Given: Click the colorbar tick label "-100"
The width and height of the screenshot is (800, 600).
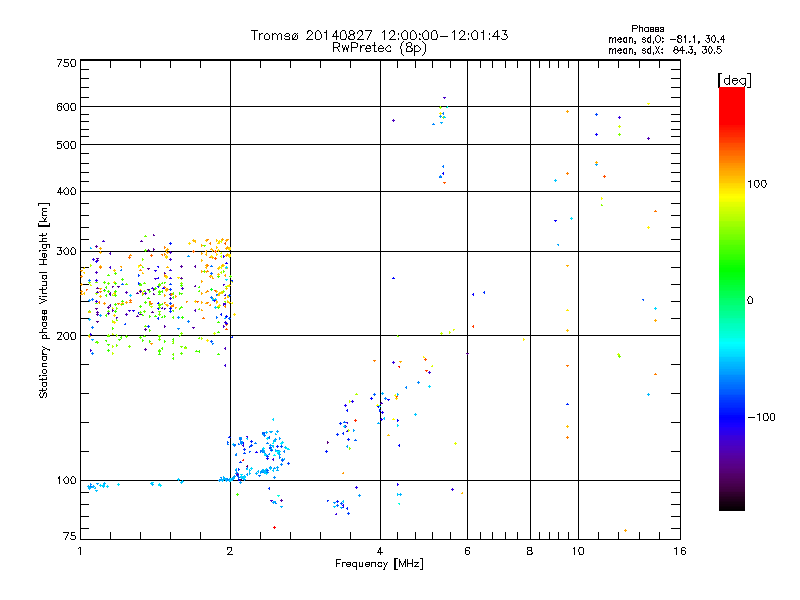Looking at the screenshot, I should point(761,417).
